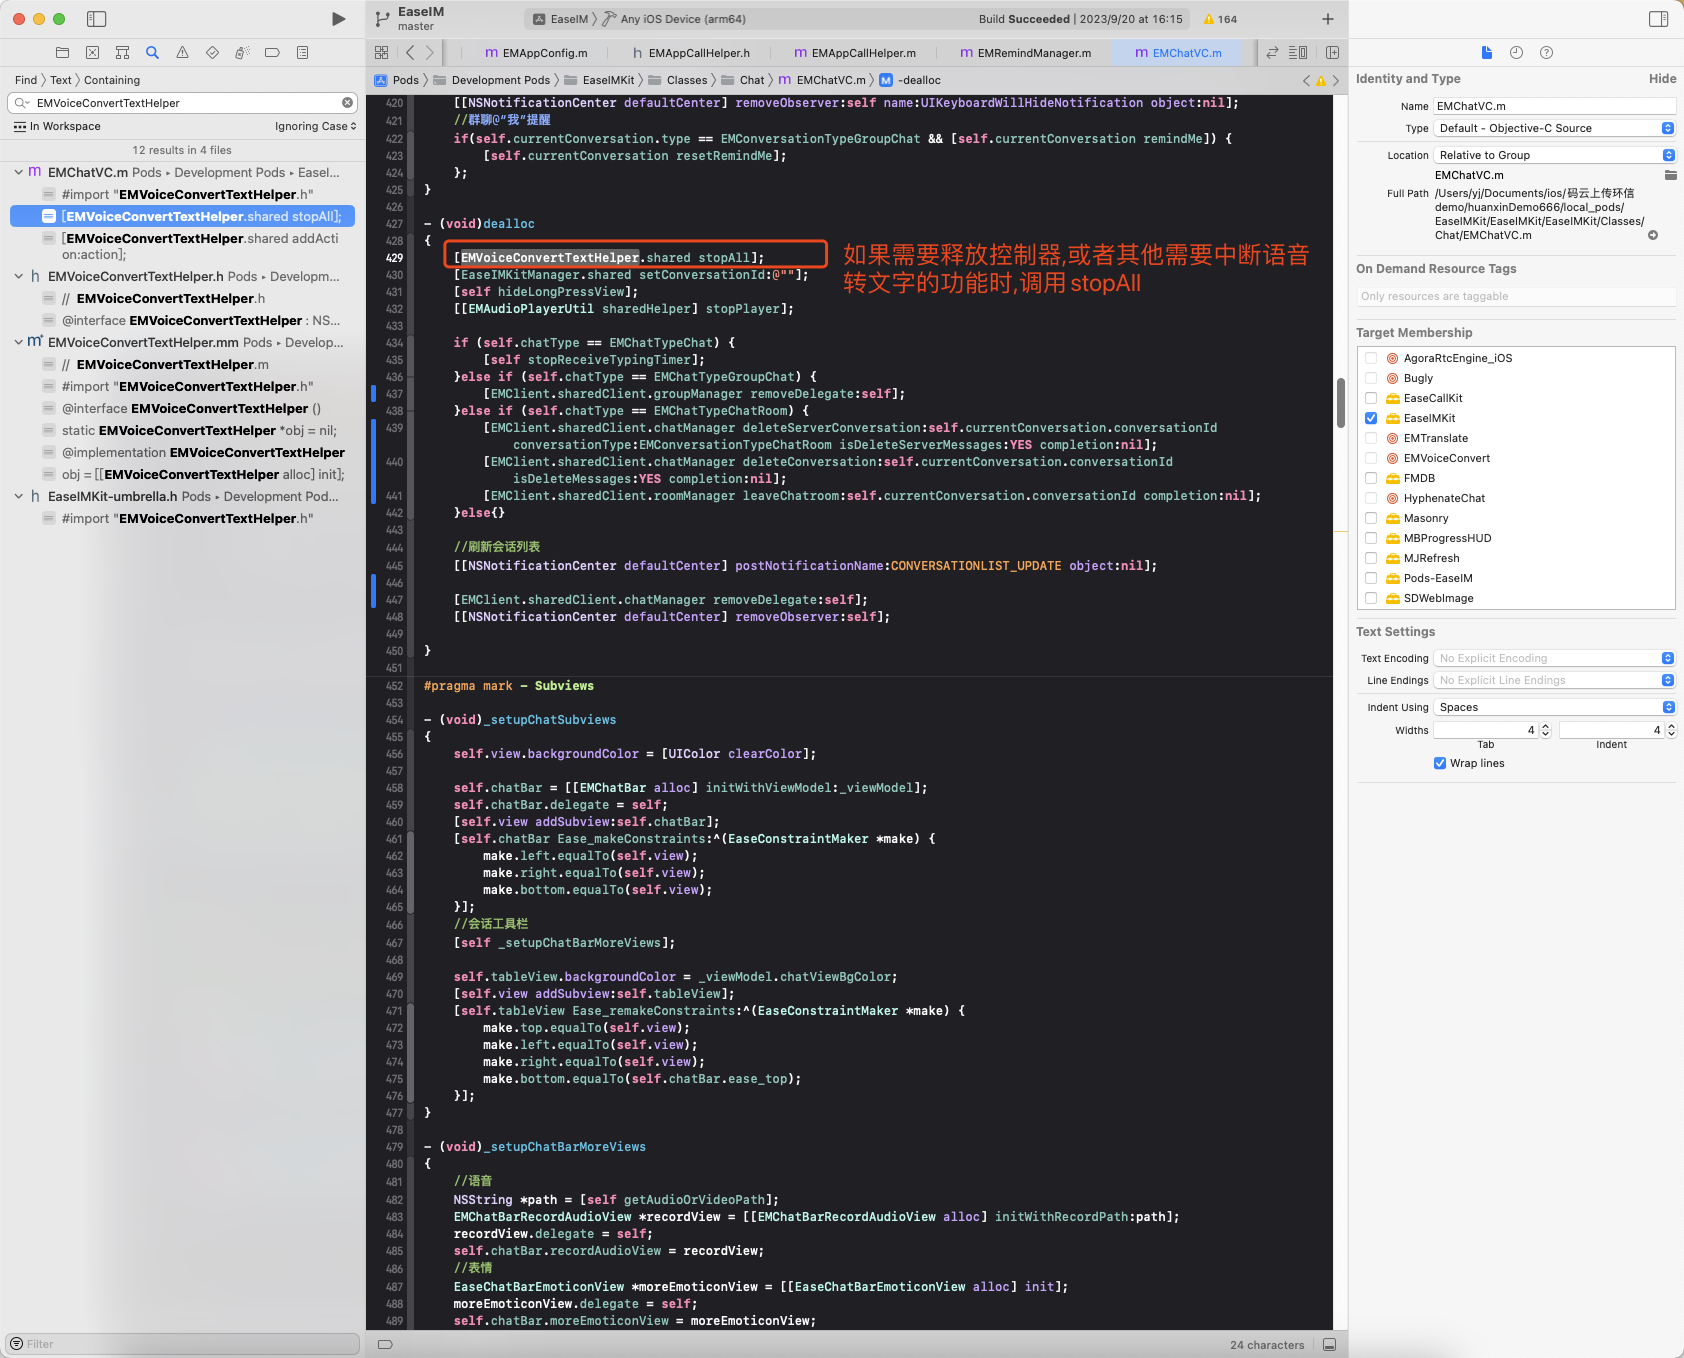Open the Project navigator folder icon

click(62, 53)
